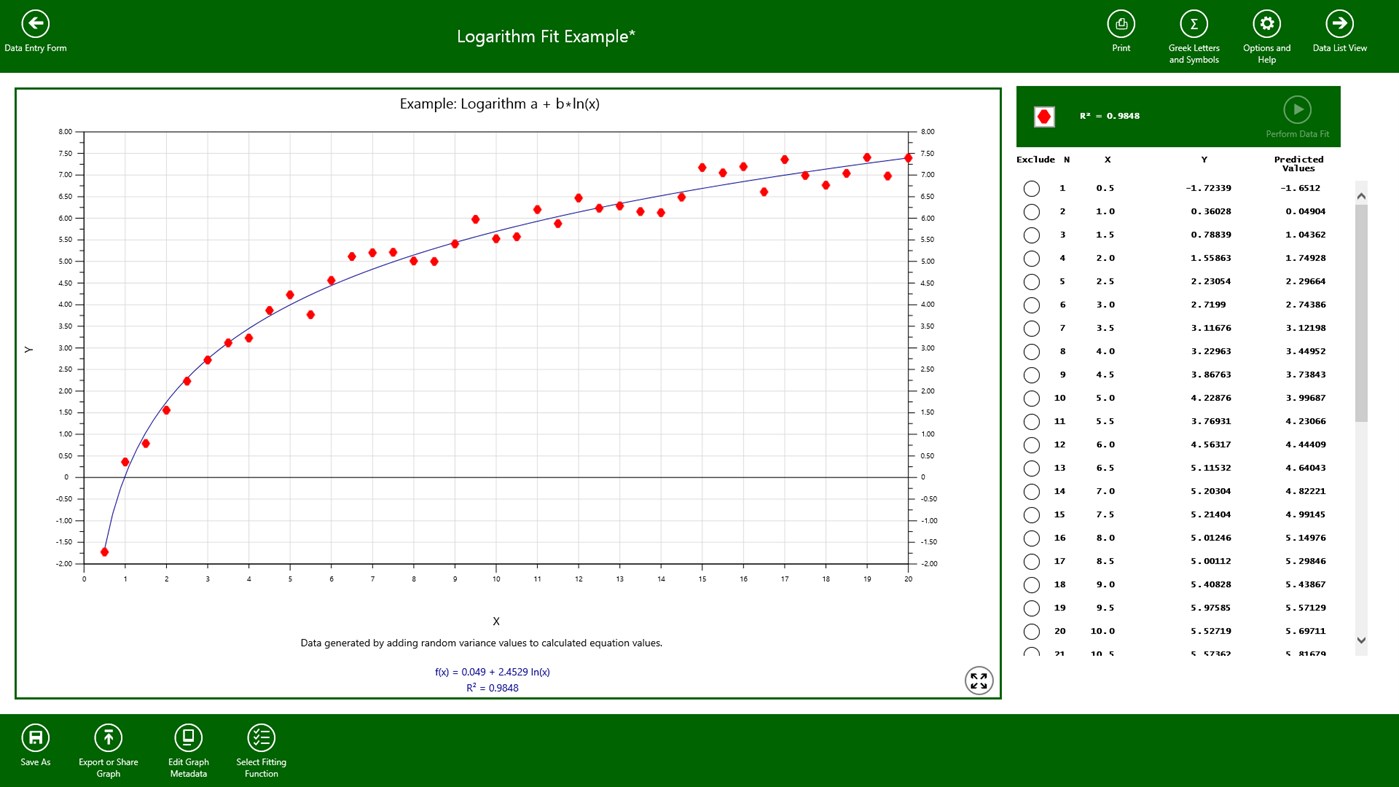Click the graph title Example: Logarithm
1399x787 pixels.
click(x=499, y=104)
